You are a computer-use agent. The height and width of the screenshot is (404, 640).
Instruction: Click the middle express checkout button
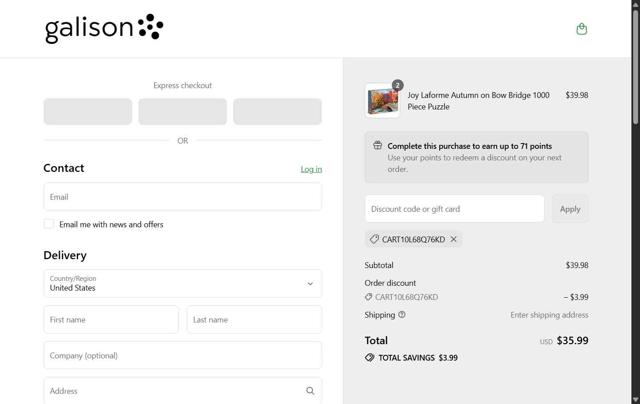(182, 111)
